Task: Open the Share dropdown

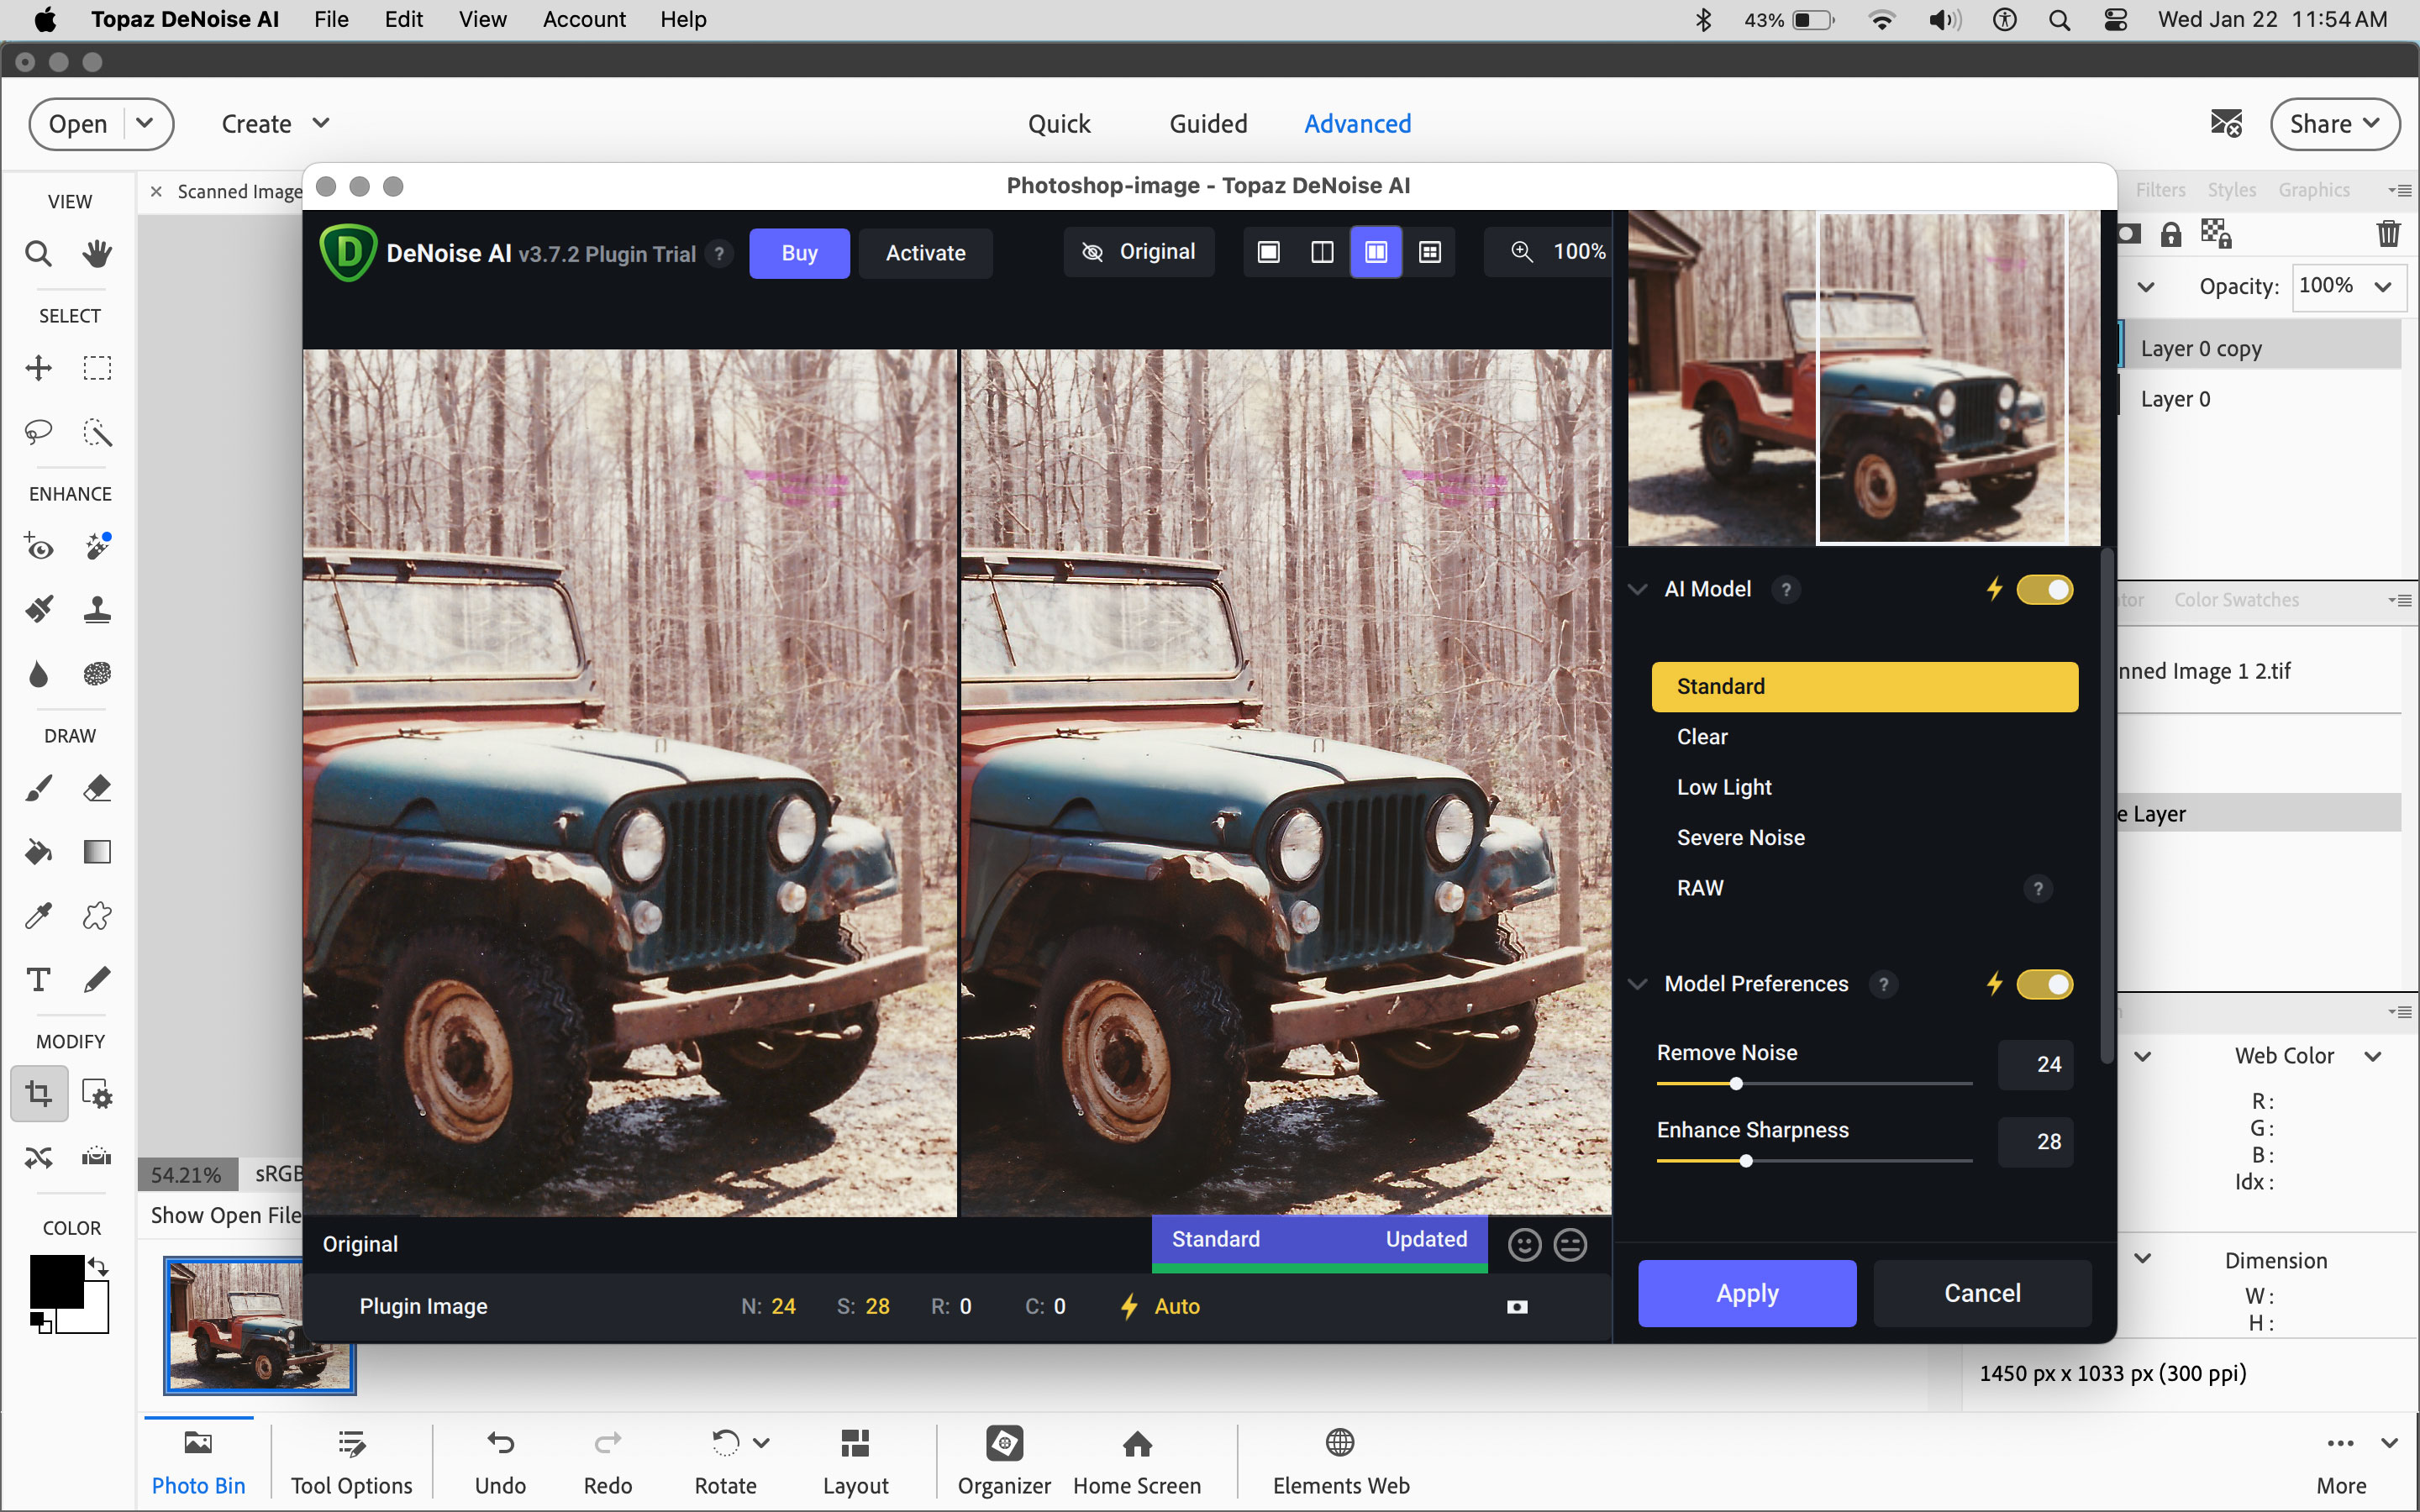Action: [x=2334, y=123]
